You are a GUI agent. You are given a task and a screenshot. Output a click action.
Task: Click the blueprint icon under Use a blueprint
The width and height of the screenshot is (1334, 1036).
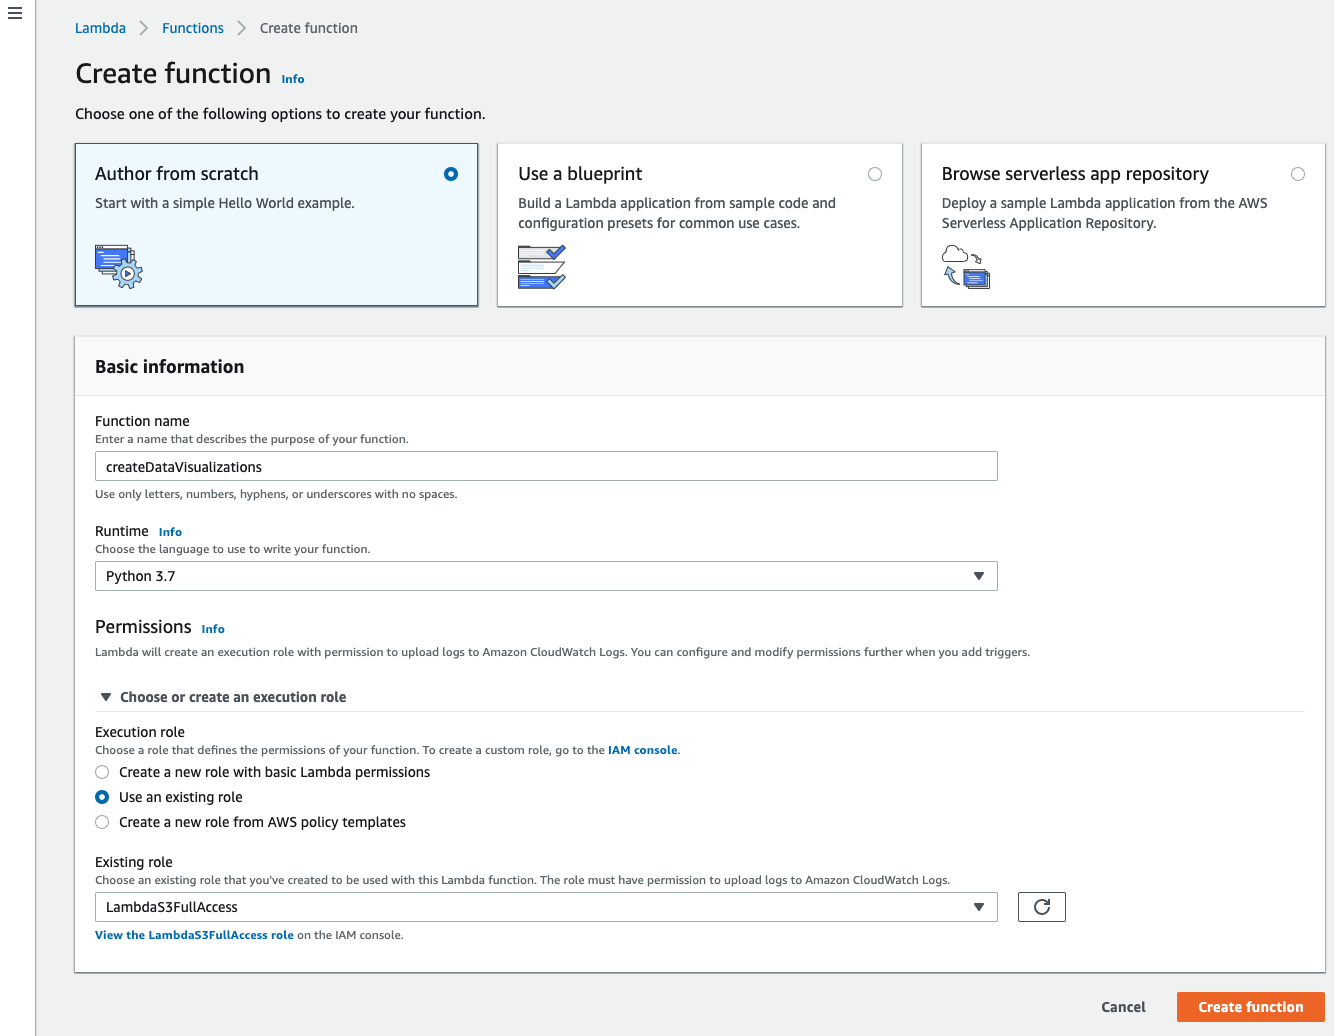pyautogui.click(x=541, y=266)
